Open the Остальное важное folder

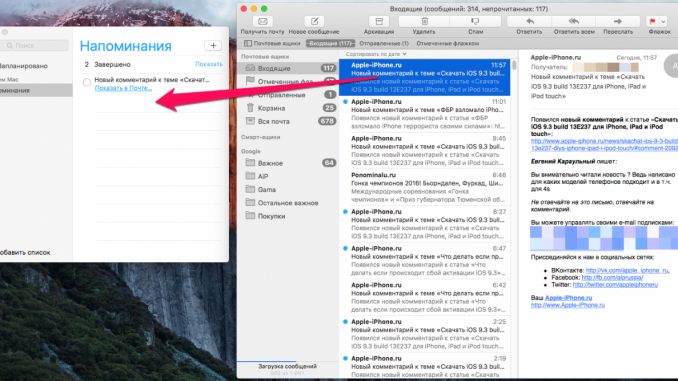(x=288, y=203)
